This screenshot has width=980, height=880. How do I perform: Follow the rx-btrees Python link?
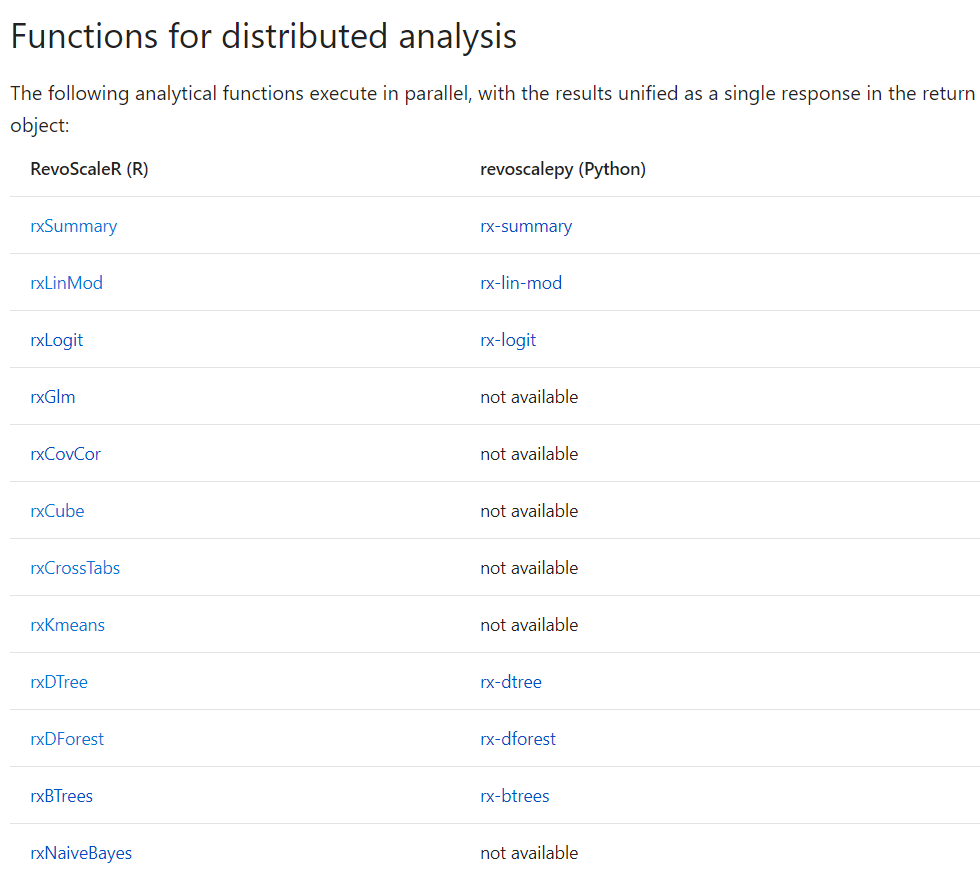(x=515, y=796)
